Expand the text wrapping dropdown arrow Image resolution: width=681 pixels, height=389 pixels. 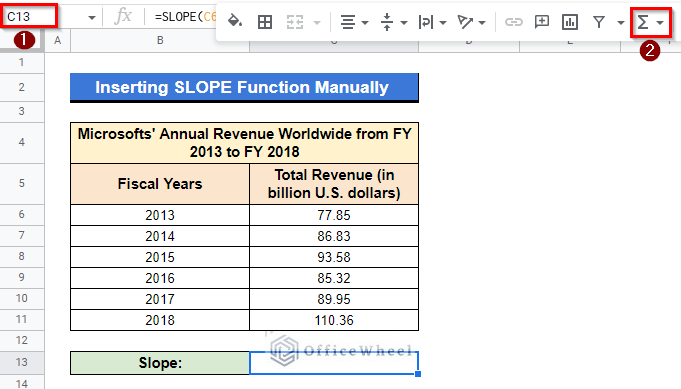click(x=443, y=23)
